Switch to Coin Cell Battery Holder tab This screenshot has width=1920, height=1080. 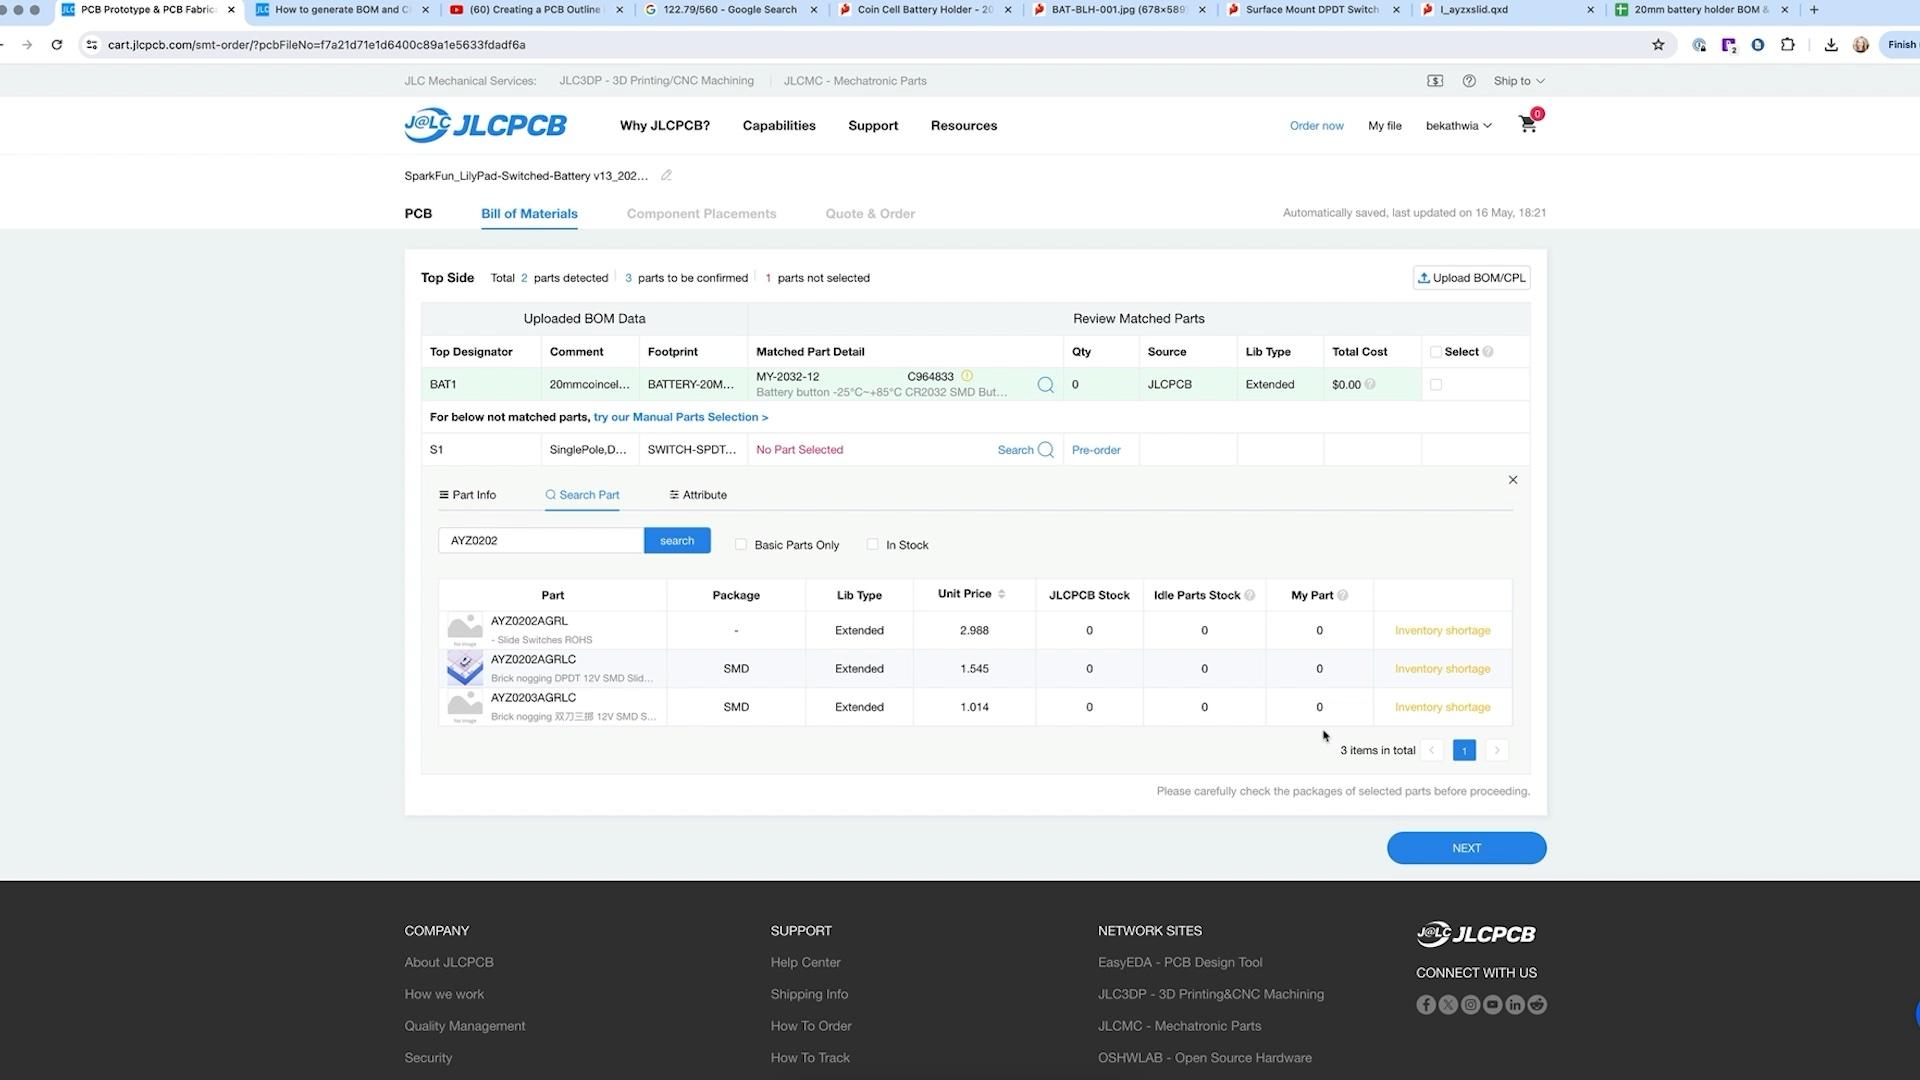click(926, 10)
